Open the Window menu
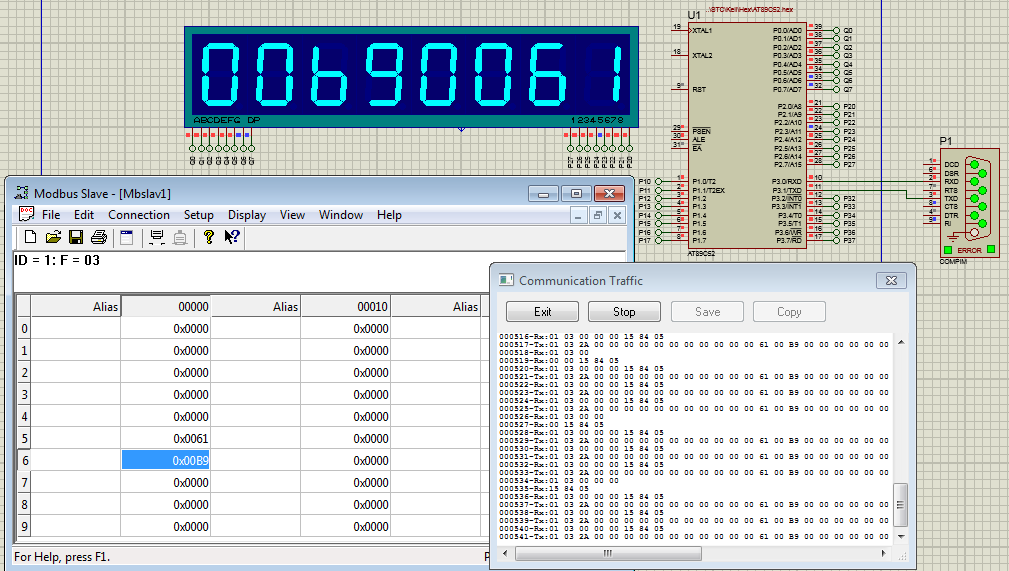1009x571 pixels. tap(341, 215)
